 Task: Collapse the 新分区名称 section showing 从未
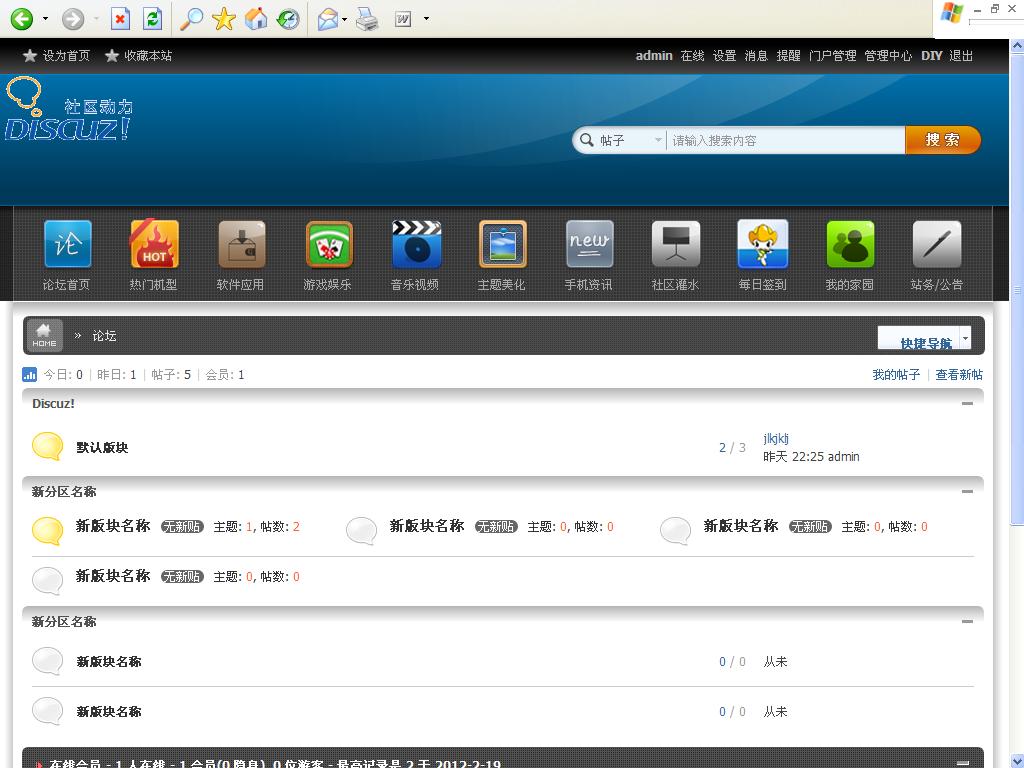coord(967,621)
